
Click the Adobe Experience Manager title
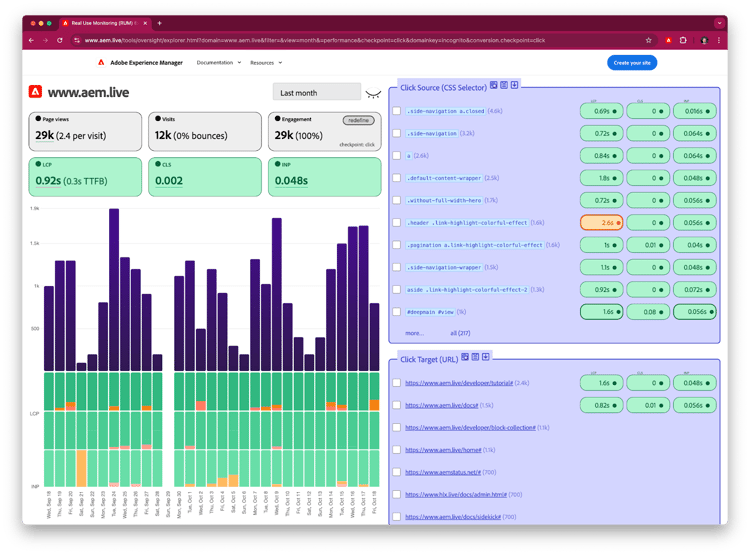[x=146, y=63]
